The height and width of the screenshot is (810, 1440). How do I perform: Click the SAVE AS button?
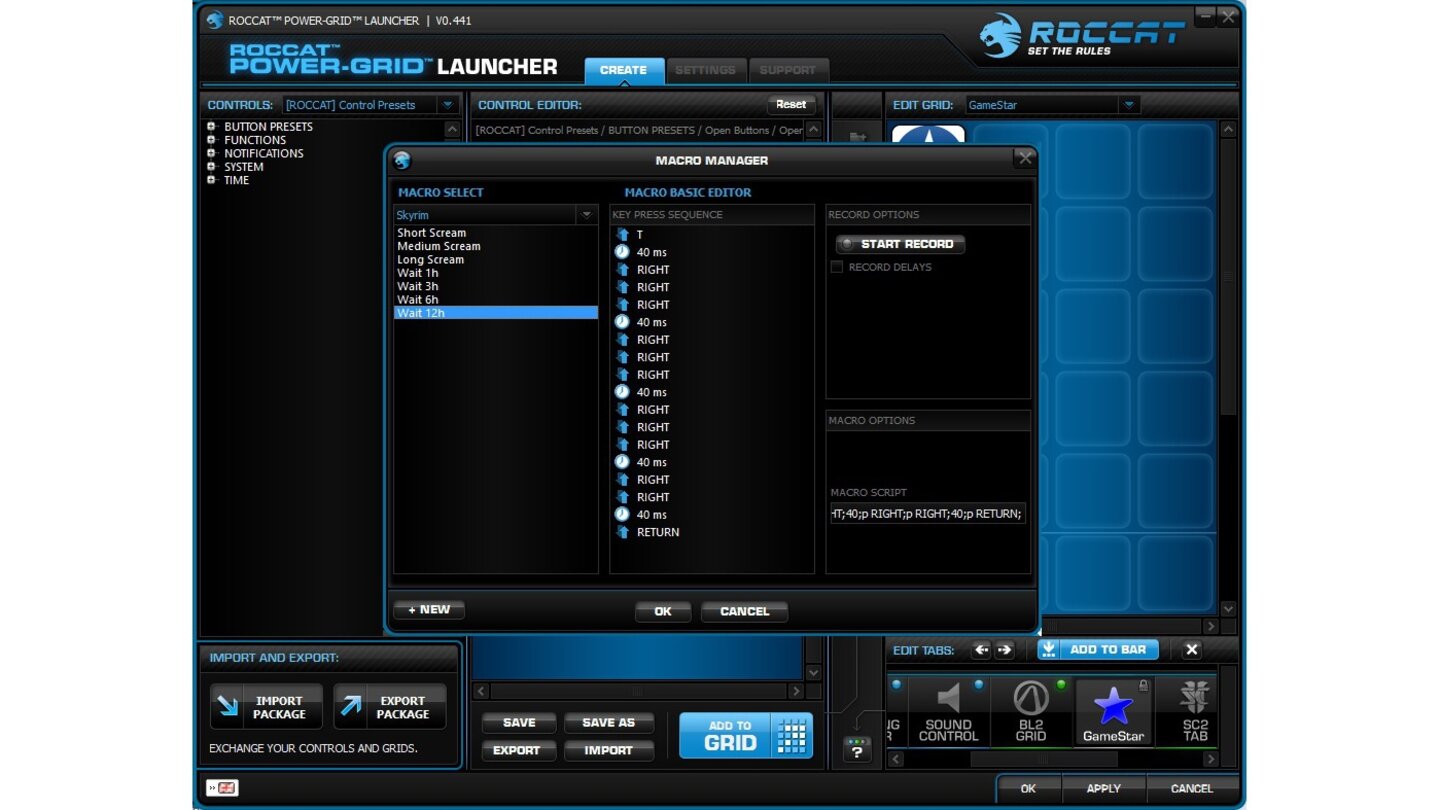click(609, 723)
